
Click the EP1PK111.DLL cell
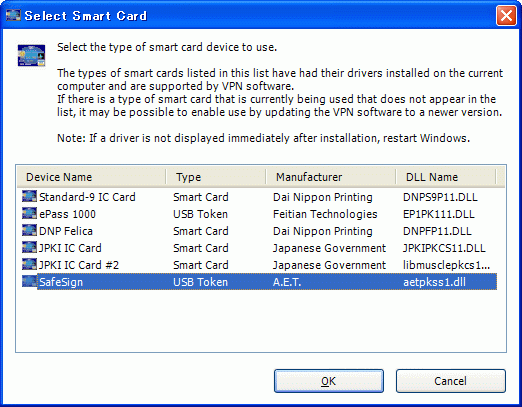coord(439,214)
